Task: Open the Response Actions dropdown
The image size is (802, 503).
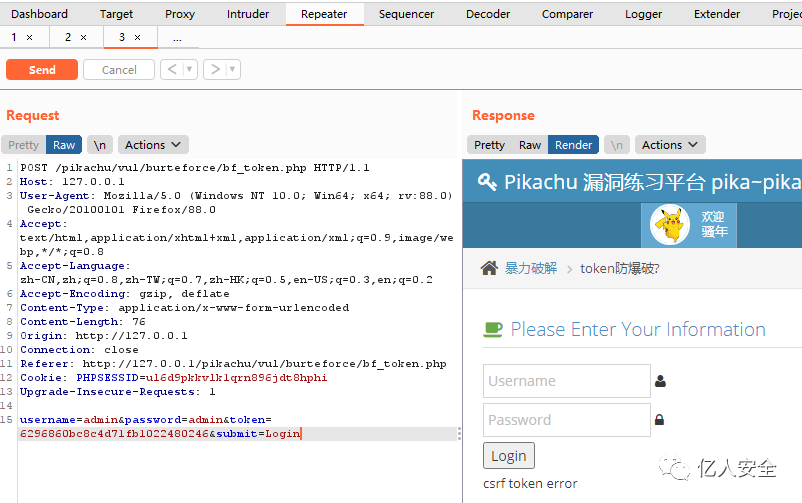Action: (x=670, y=145)
